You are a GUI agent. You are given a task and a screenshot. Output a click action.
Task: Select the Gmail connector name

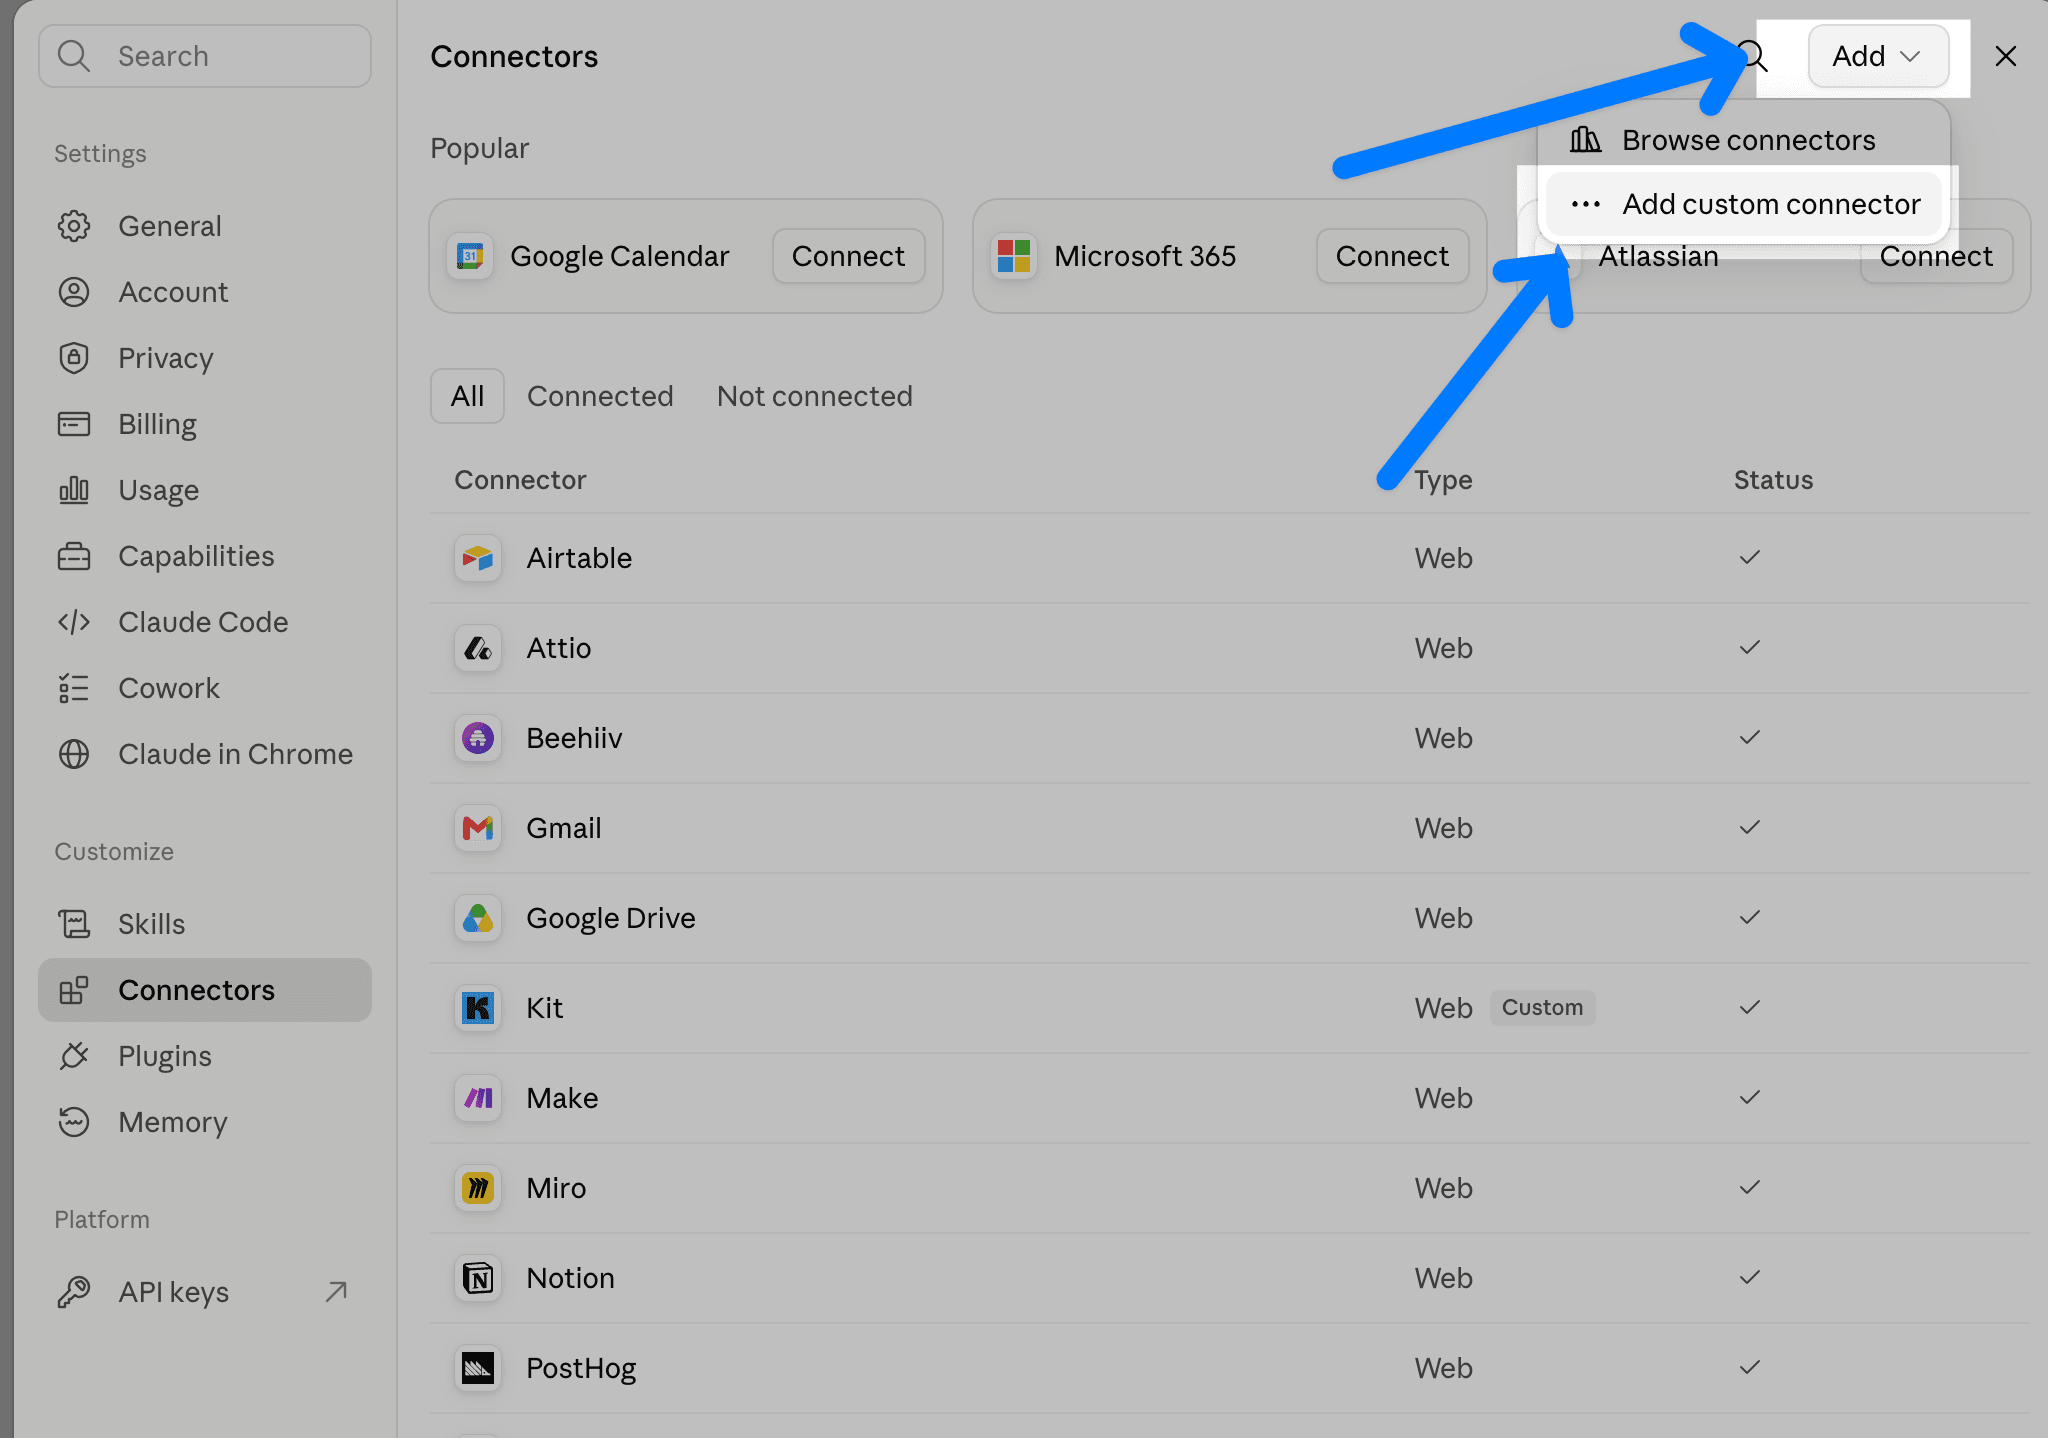point(564,828)
